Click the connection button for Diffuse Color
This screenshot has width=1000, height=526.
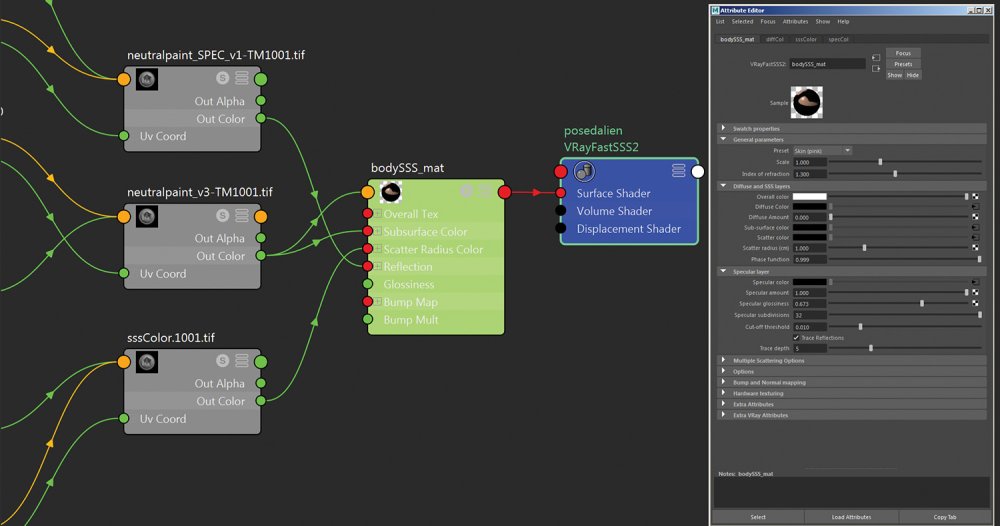(x=975, y=207)
